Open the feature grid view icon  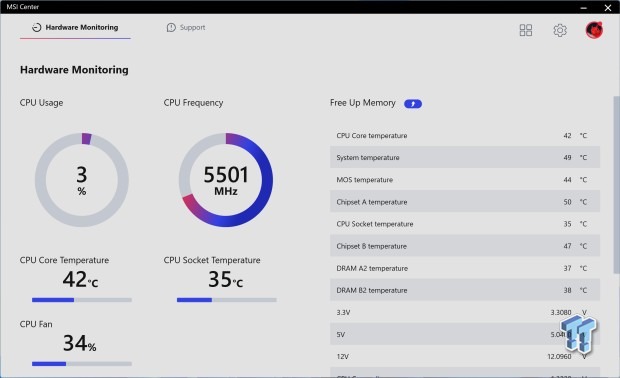pyautogui.click(x=525, y=30)
